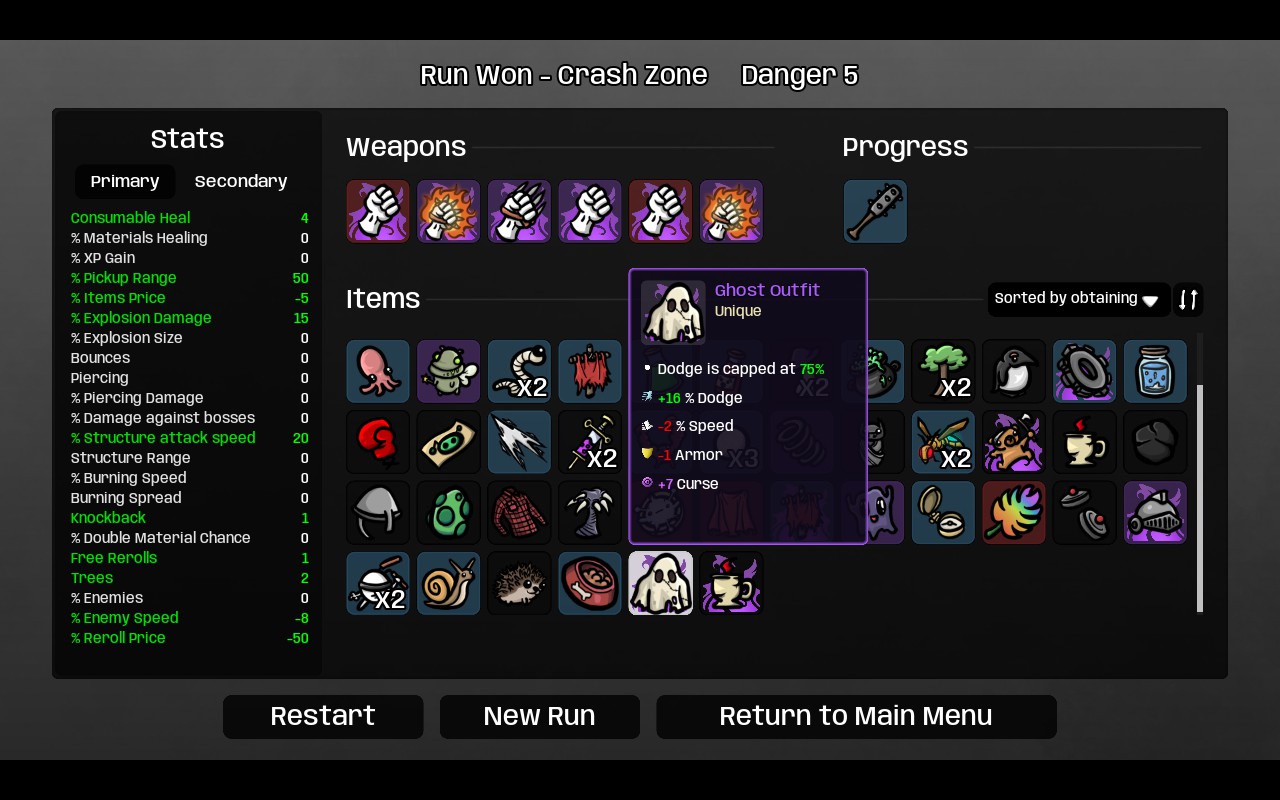The image size is (1280, 800).
Task: Select the first fist weapon icon
Action: [x=378, y=211]
